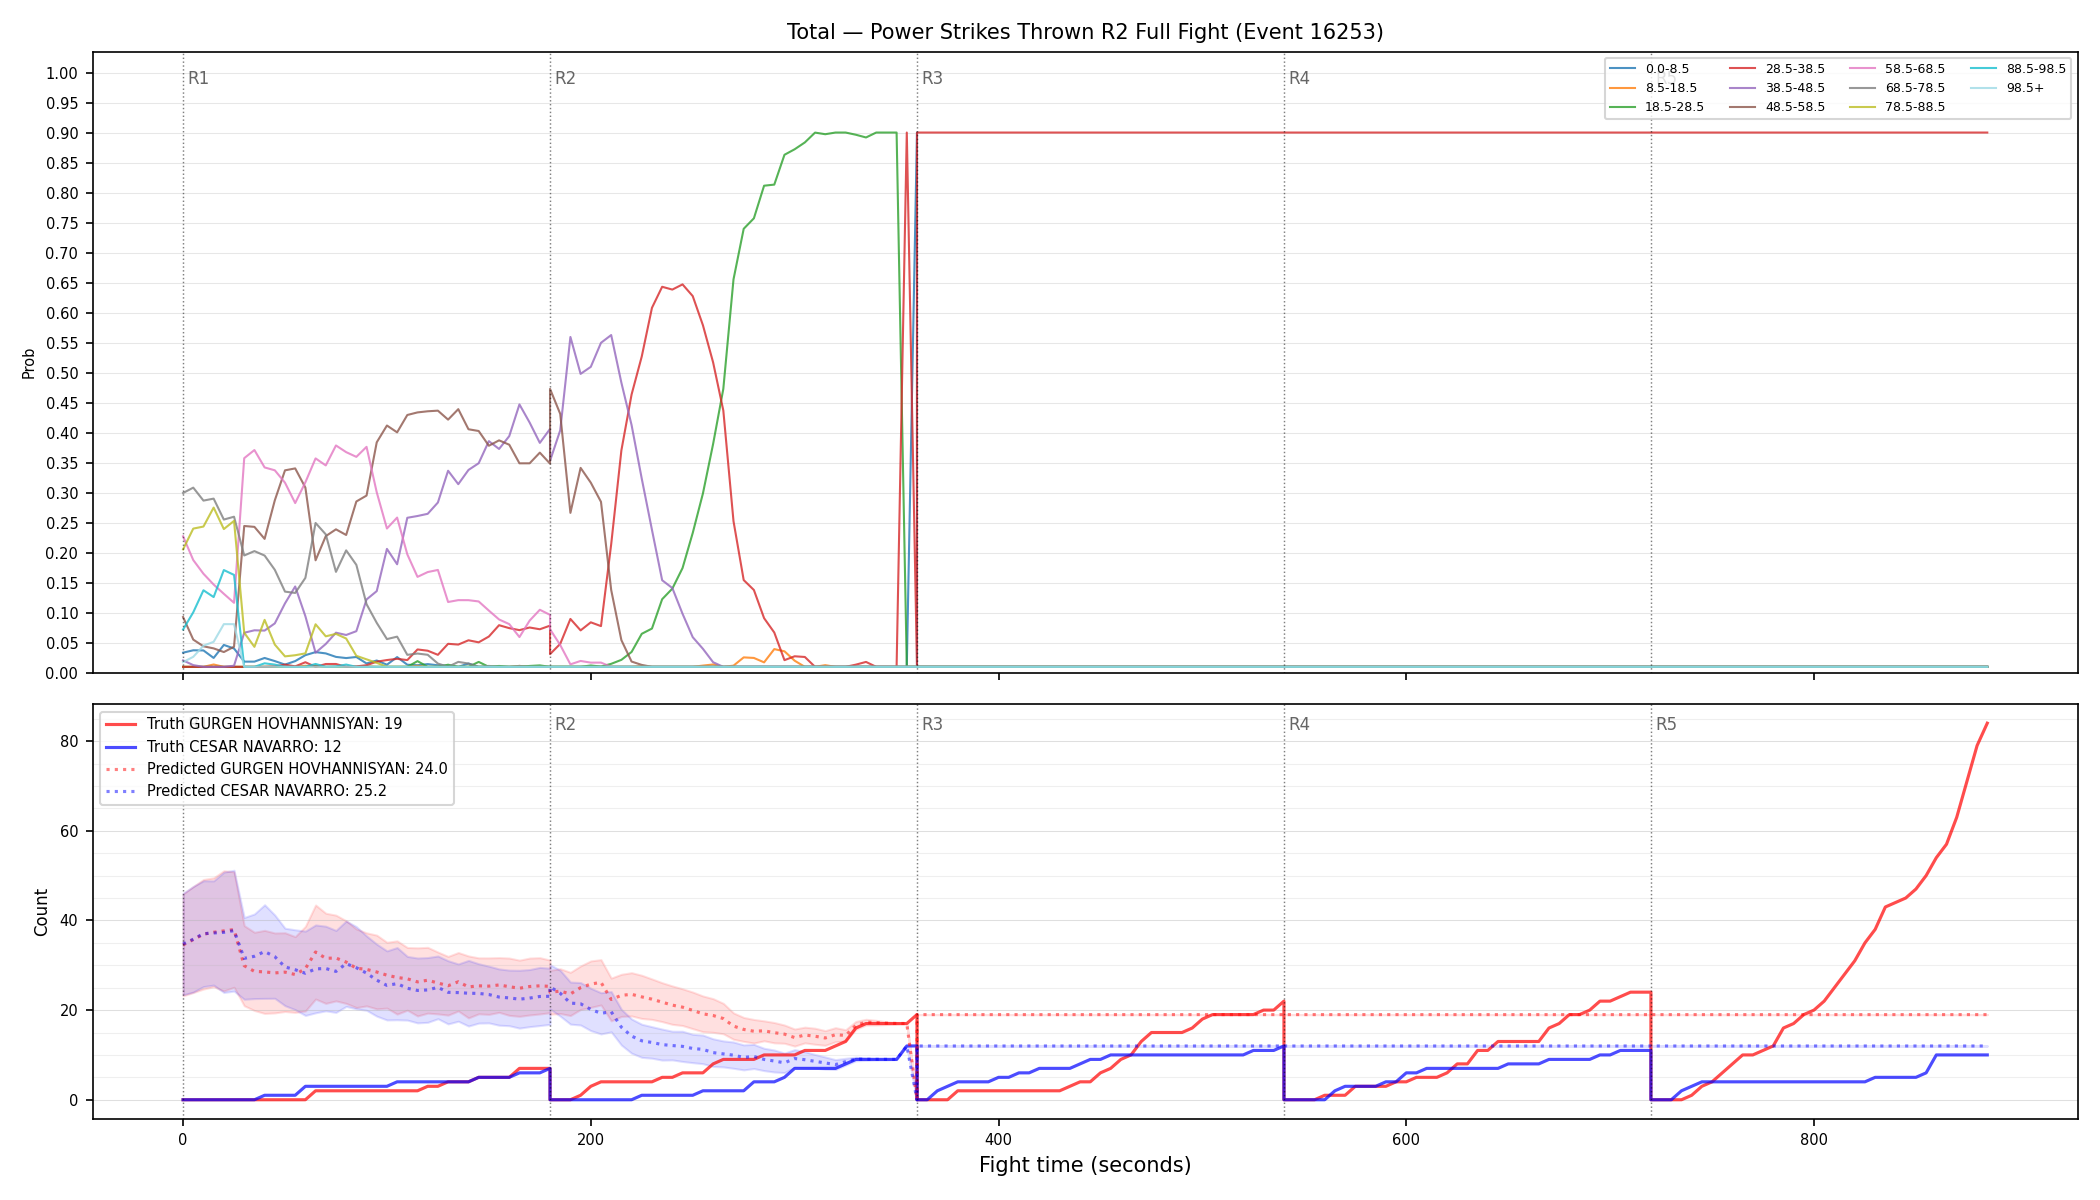Click the 80 tick on the Count axis
The image size is (2100, 1200).
(69, 741)
